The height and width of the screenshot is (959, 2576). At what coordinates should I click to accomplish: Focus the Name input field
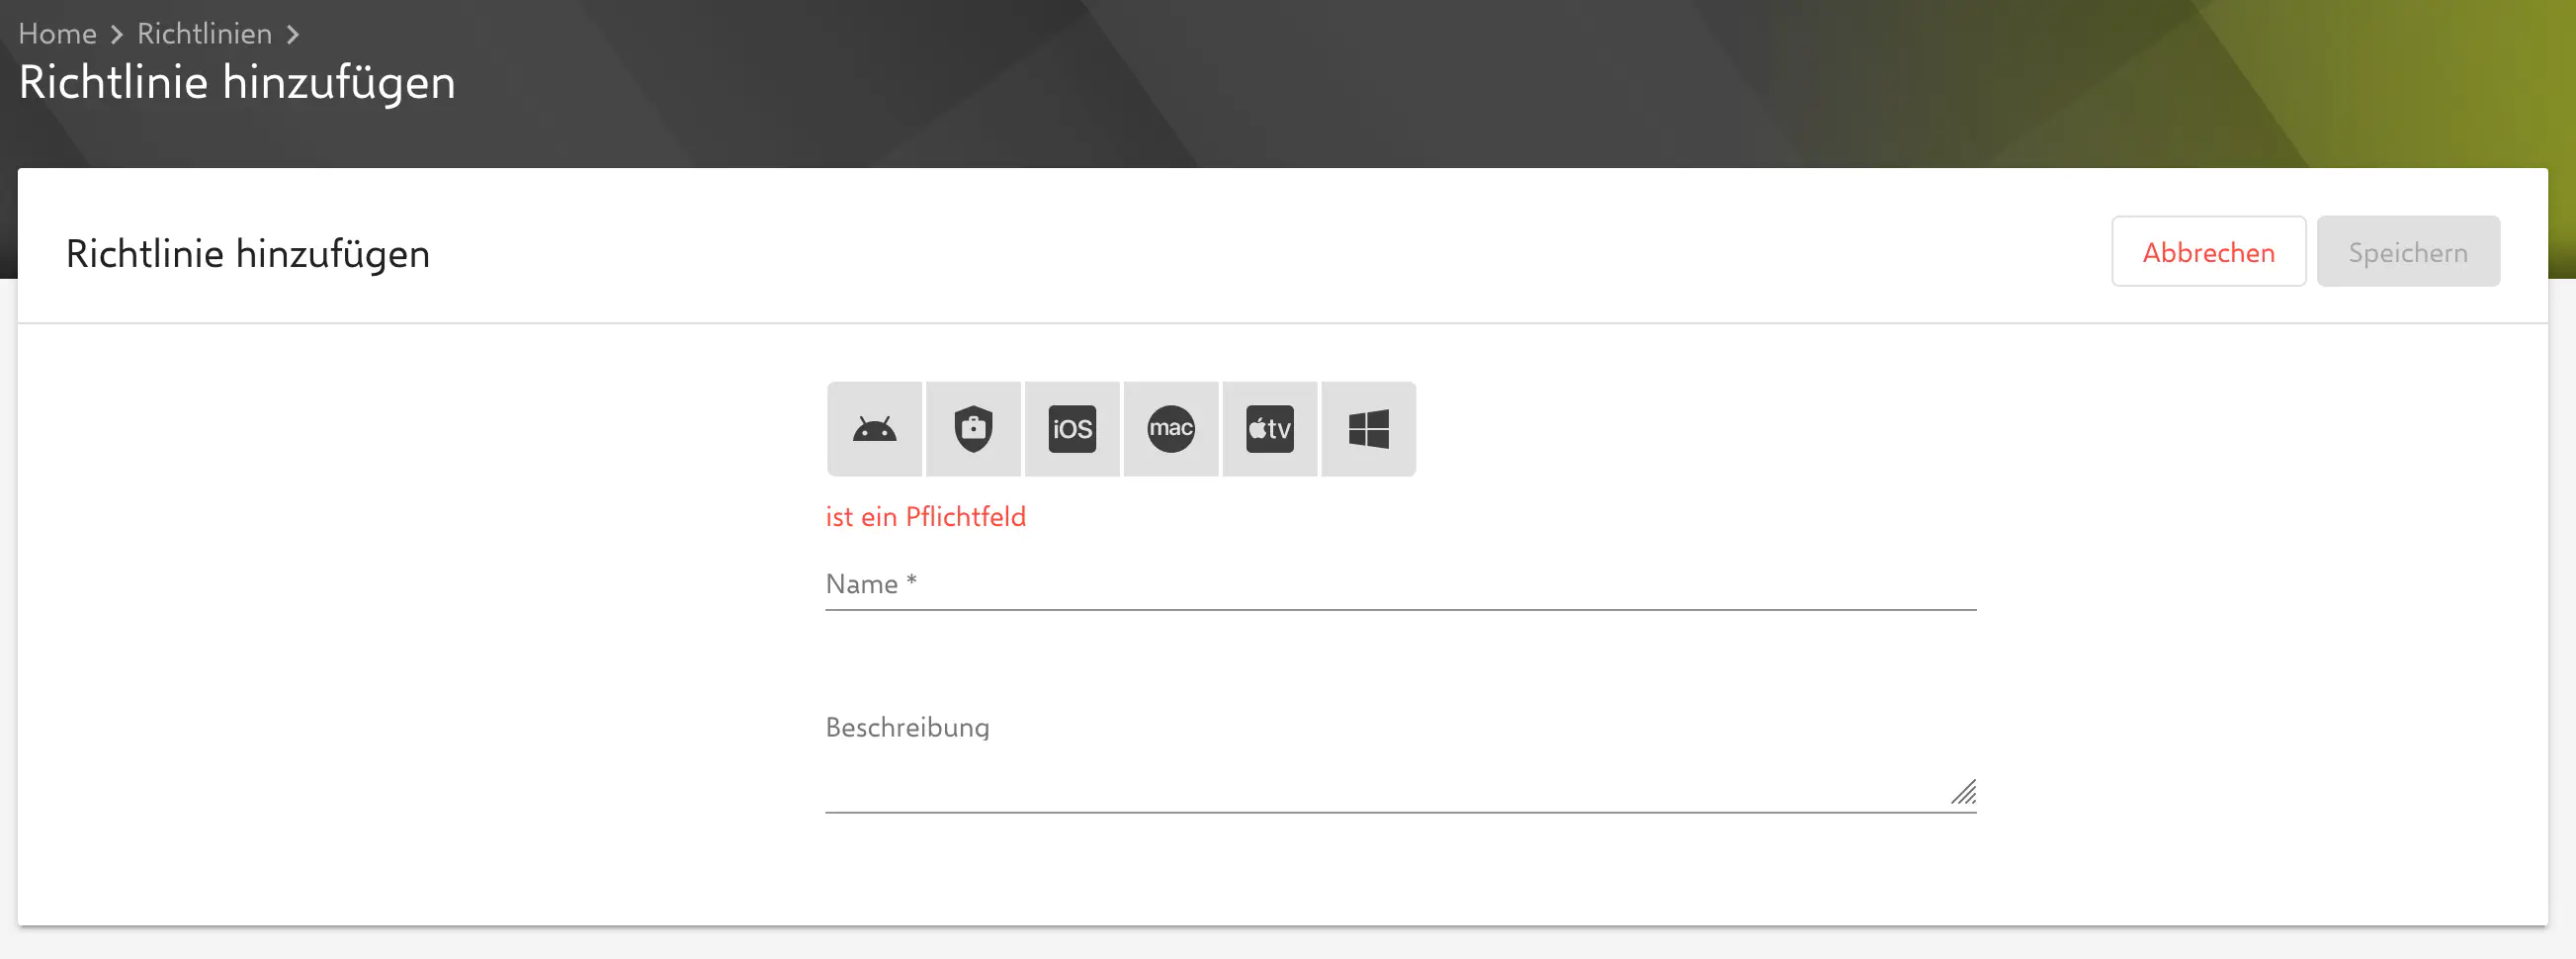(1400, 585)
